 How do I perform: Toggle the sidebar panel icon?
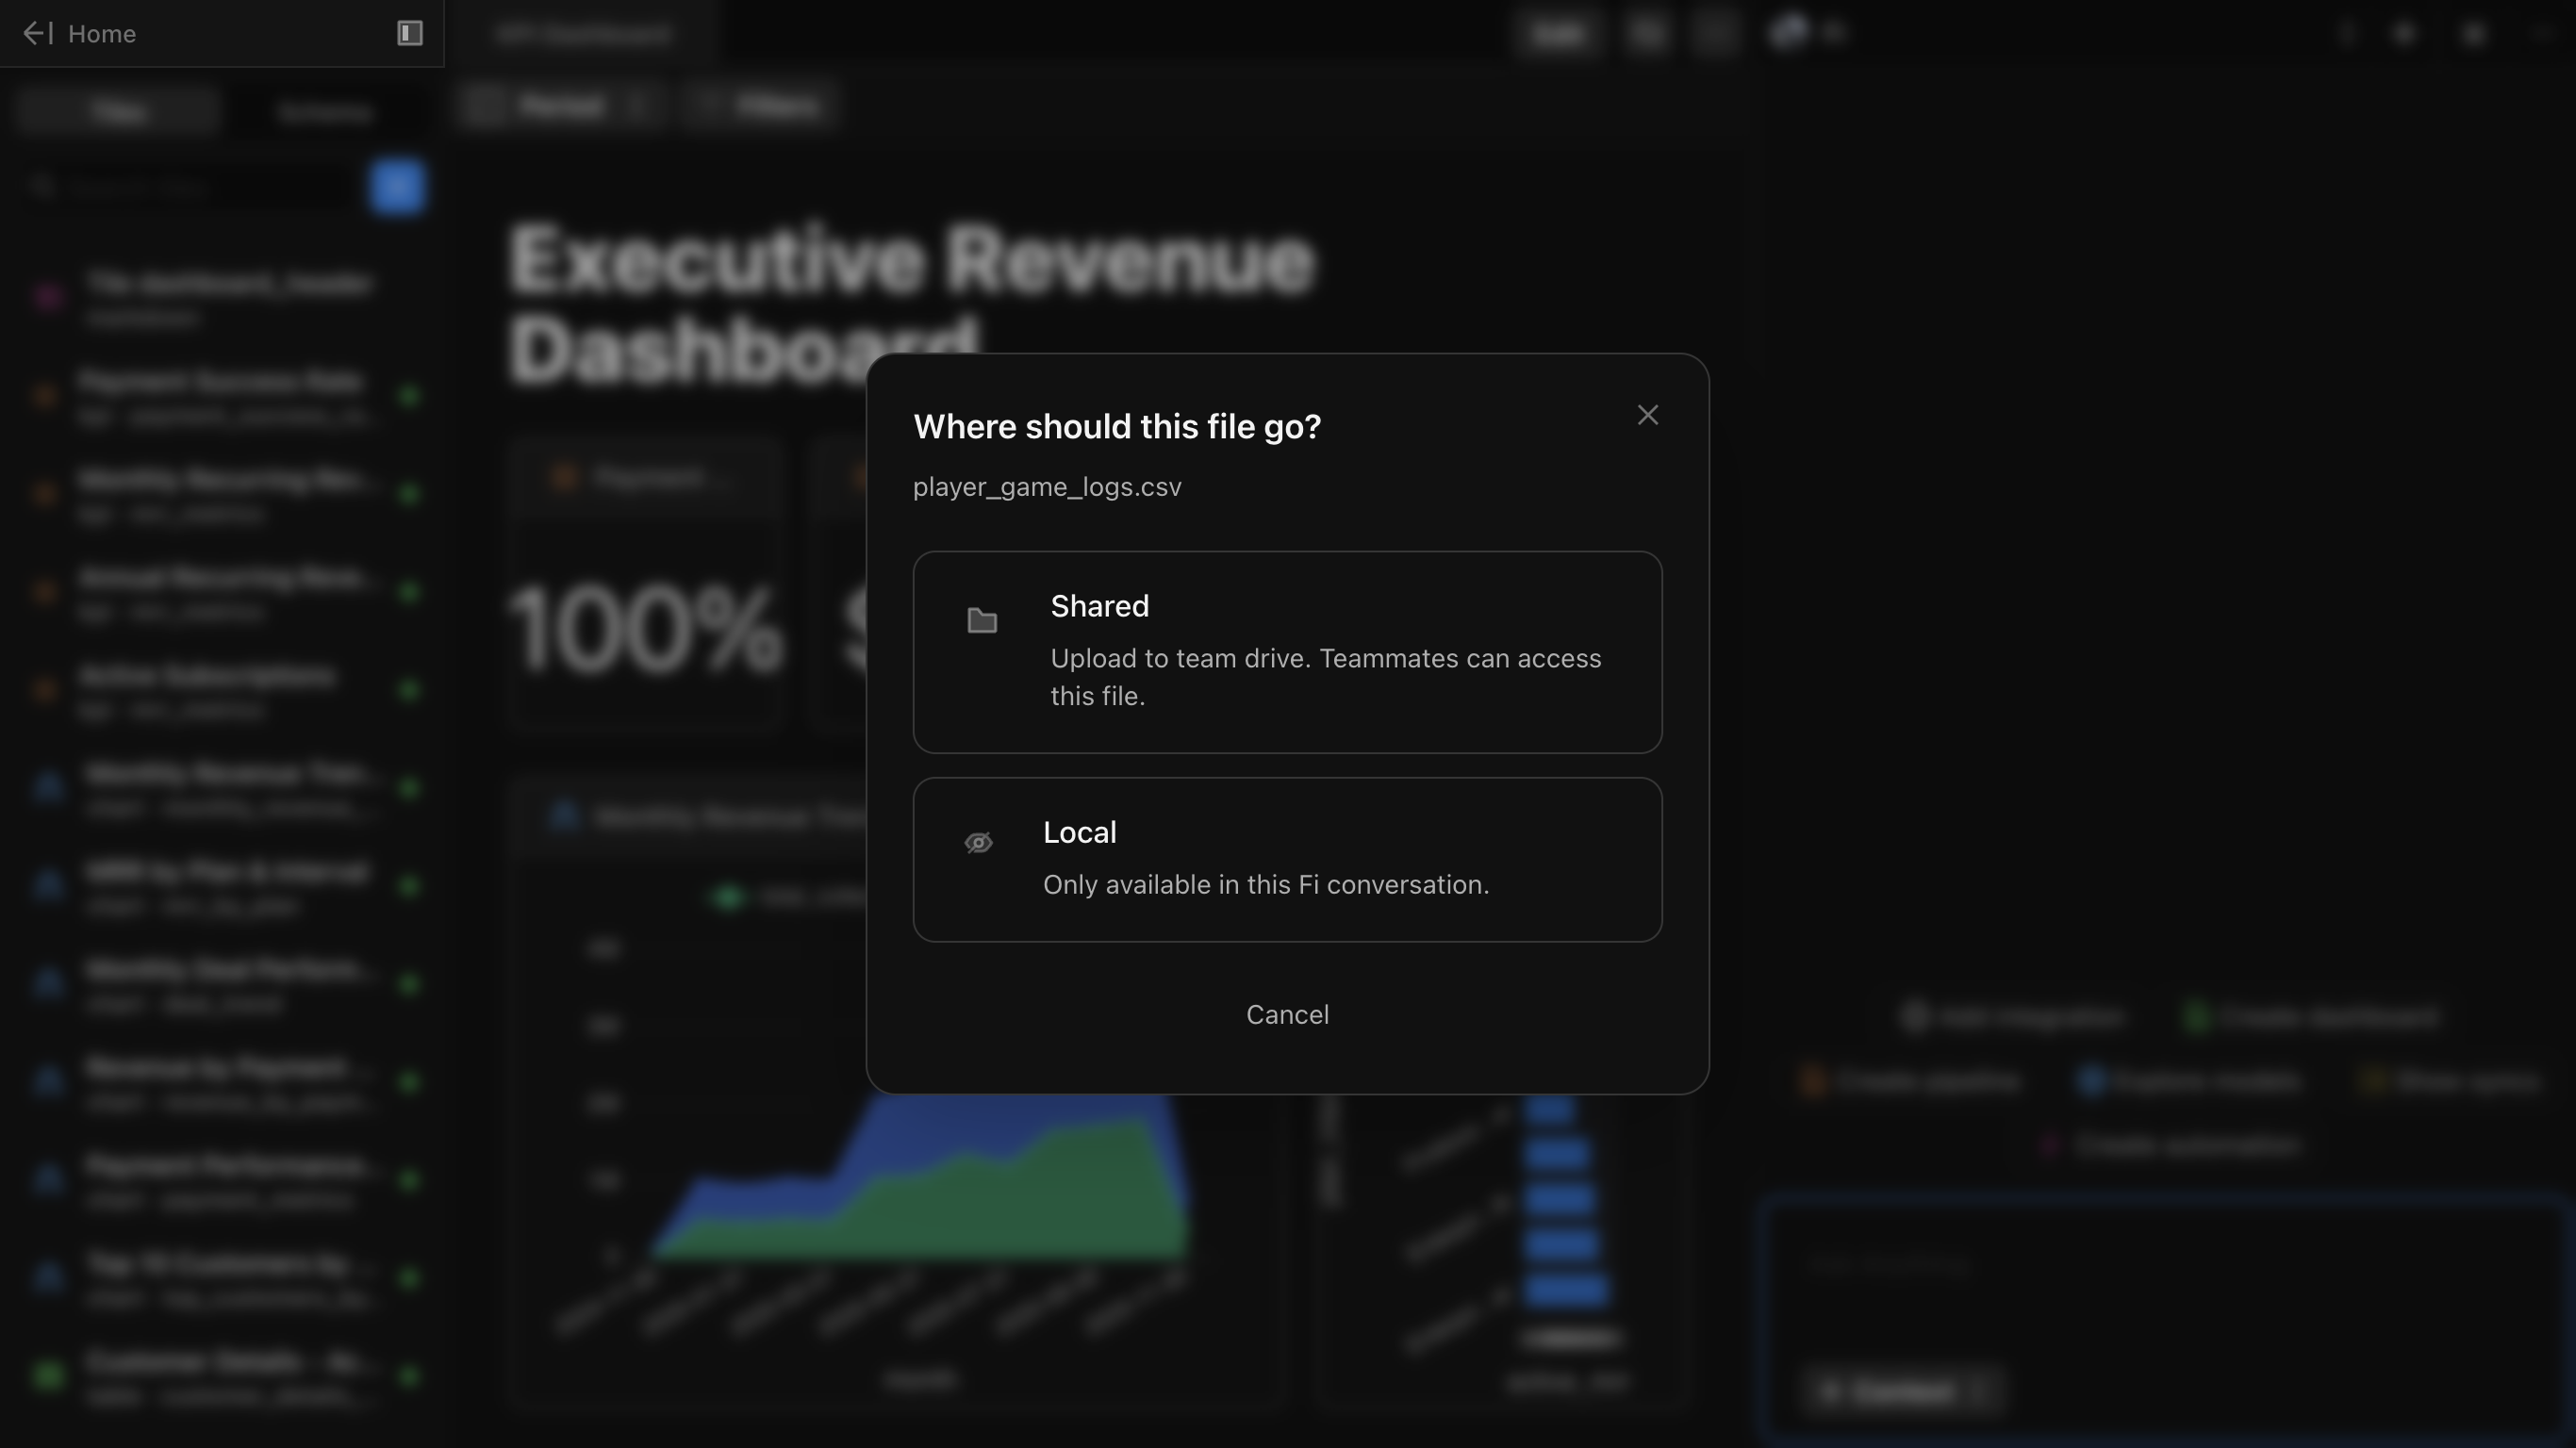point(410,34)
